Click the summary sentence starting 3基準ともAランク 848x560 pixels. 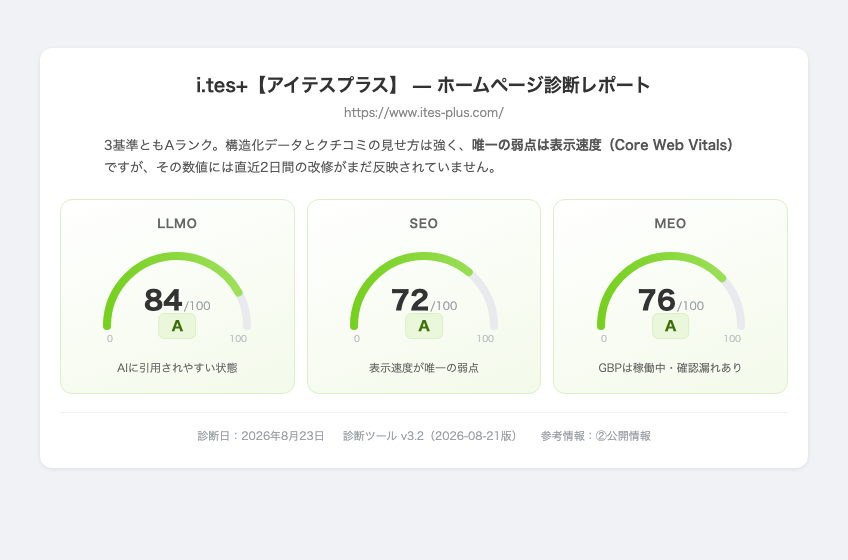(419, 156)
